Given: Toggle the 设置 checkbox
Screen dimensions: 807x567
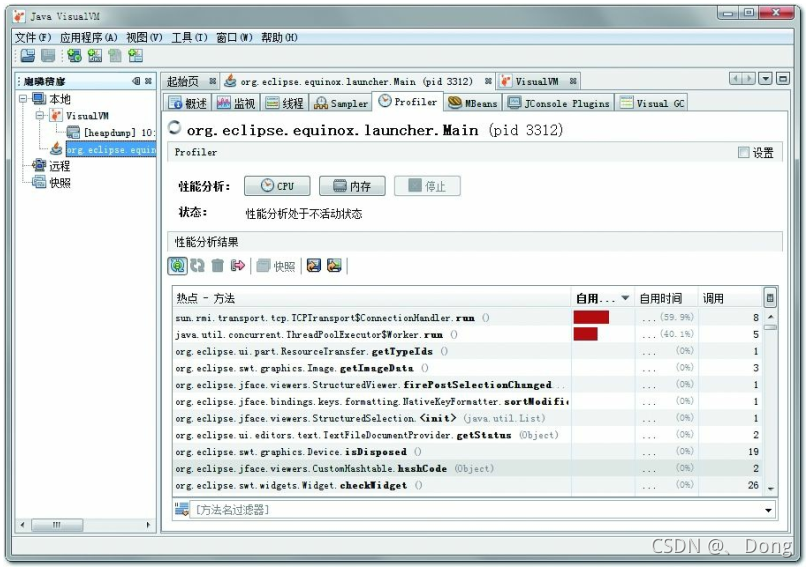Looking at the screenshot, I should coord(743,152).
